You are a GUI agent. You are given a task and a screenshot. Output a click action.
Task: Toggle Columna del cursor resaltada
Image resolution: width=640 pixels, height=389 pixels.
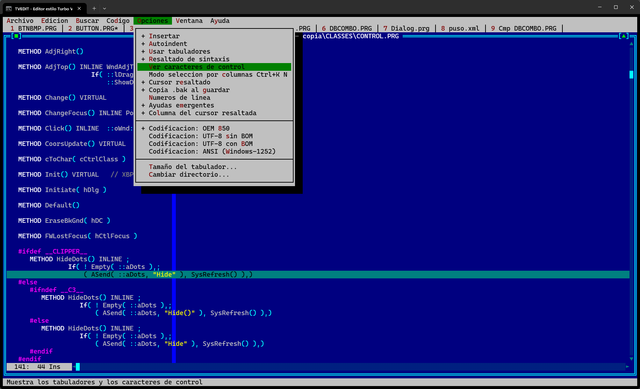tap(214, 113)
